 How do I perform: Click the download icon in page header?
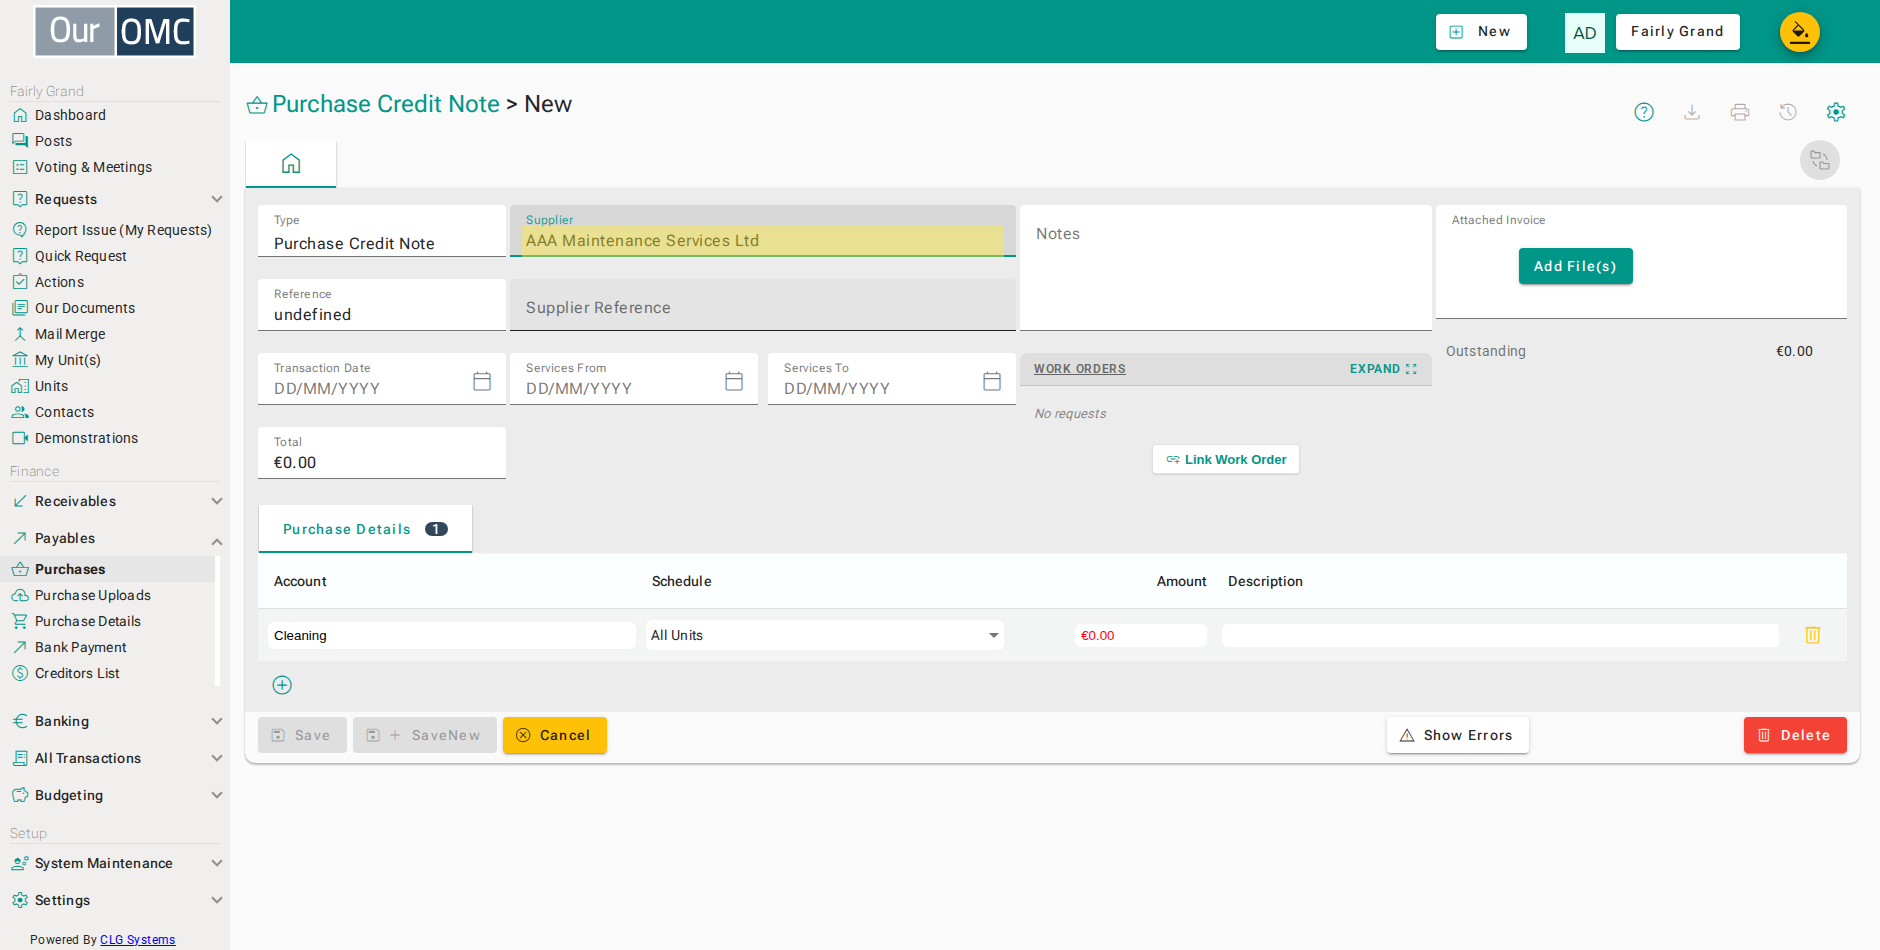1692,112
